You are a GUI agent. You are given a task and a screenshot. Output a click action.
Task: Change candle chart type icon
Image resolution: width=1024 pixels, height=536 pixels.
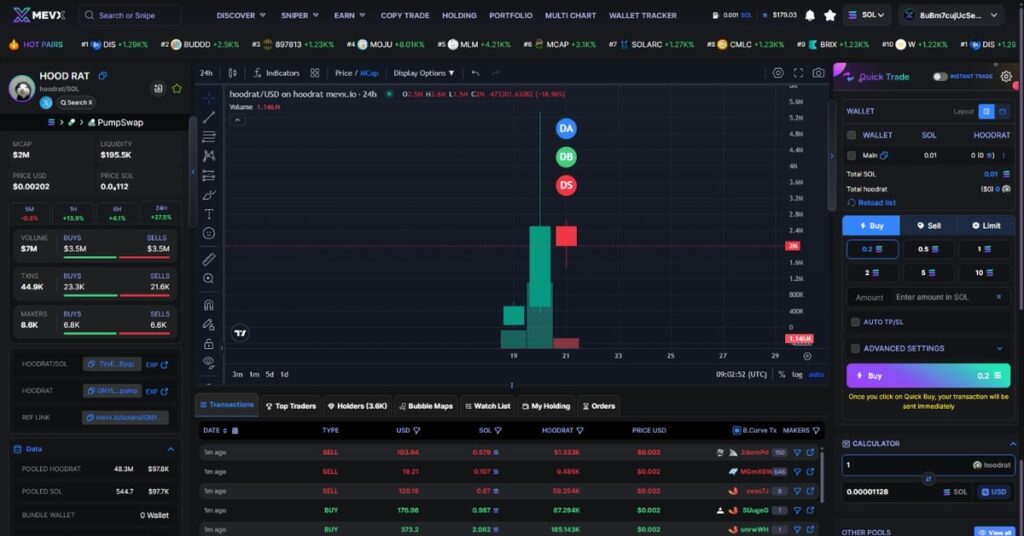pos(232,73)
